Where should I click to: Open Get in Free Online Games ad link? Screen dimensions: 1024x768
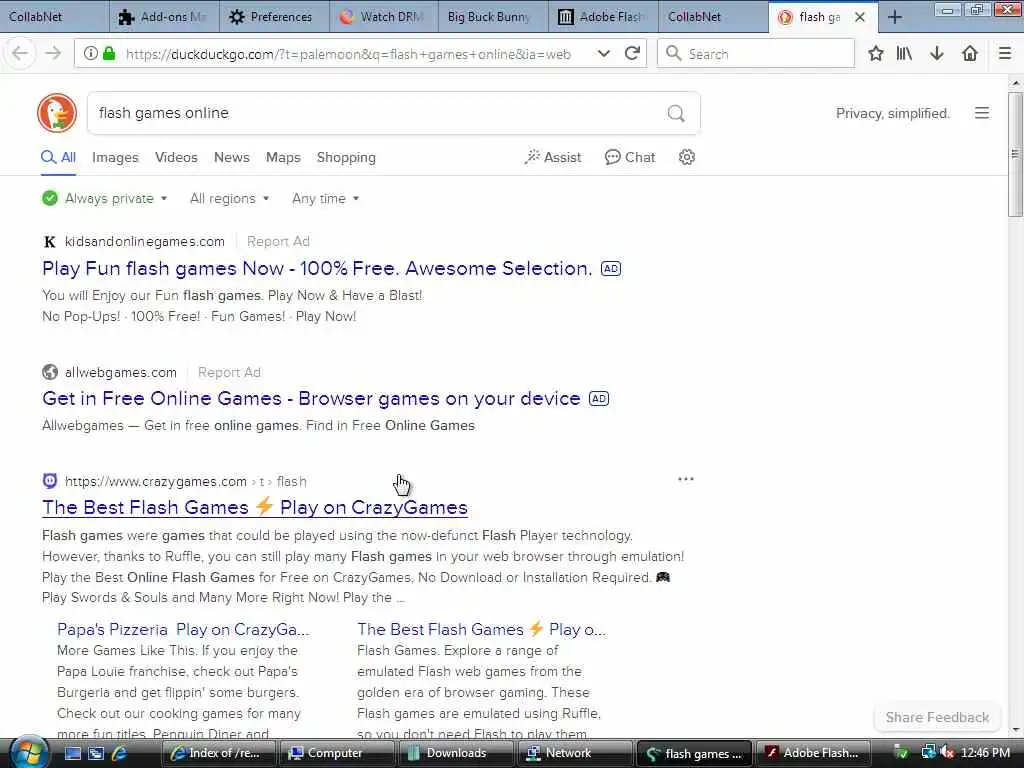pyautogui.click(x=311, y=398)
